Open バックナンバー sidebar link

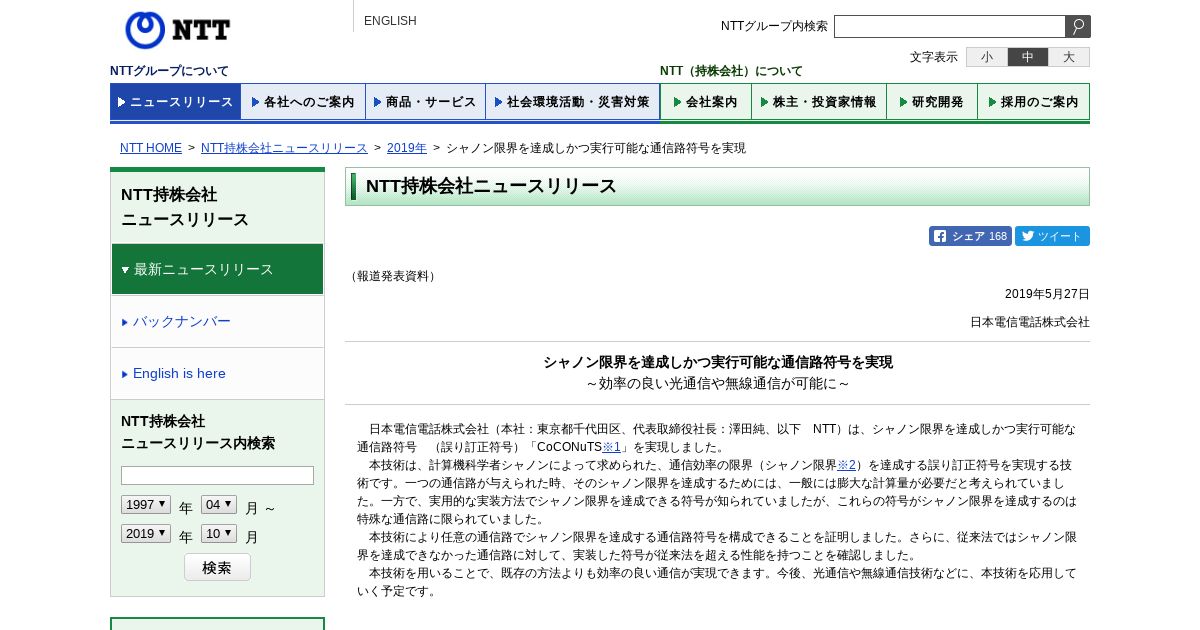tap(181, 321)
